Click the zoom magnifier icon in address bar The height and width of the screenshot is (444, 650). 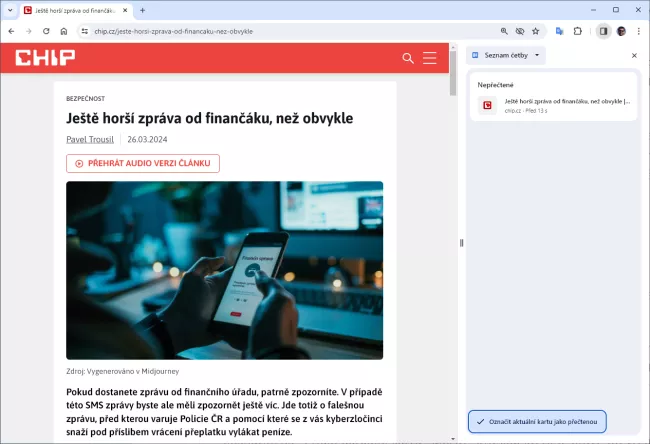point(505,31)
